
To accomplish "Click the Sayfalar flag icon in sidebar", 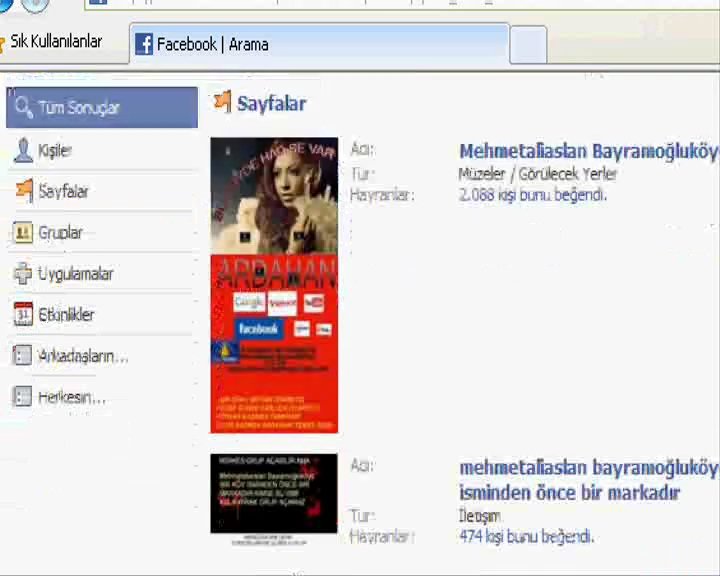I will coord(25,191).
